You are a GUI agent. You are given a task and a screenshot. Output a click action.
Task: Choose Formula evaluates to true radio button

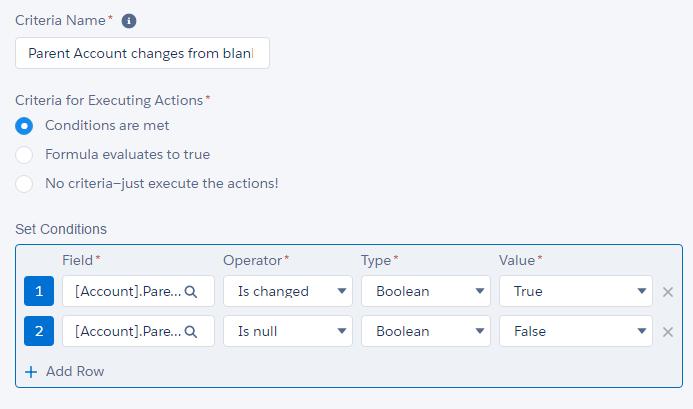click(24, 155)
